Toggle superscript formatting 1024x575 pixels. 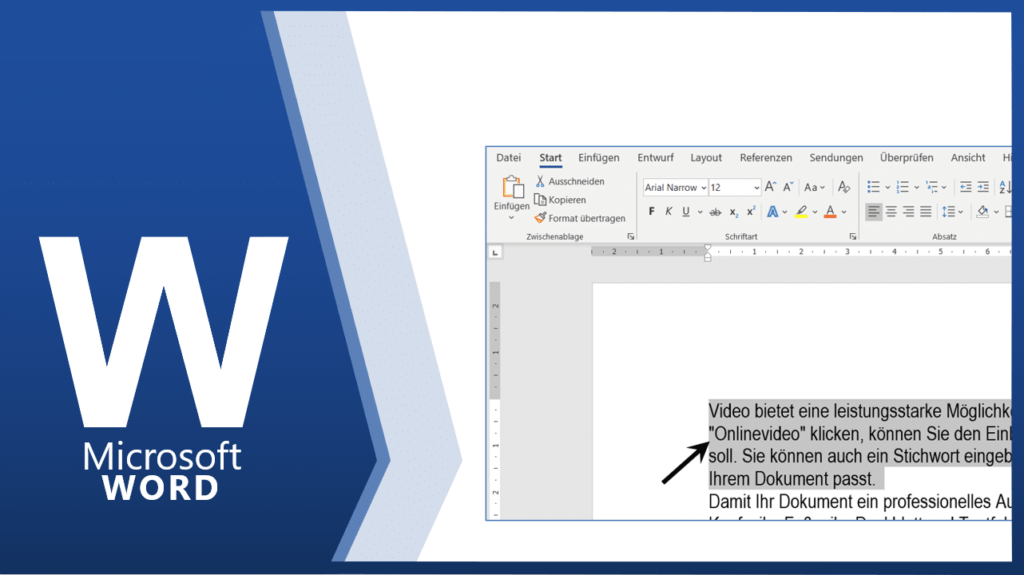751,211
